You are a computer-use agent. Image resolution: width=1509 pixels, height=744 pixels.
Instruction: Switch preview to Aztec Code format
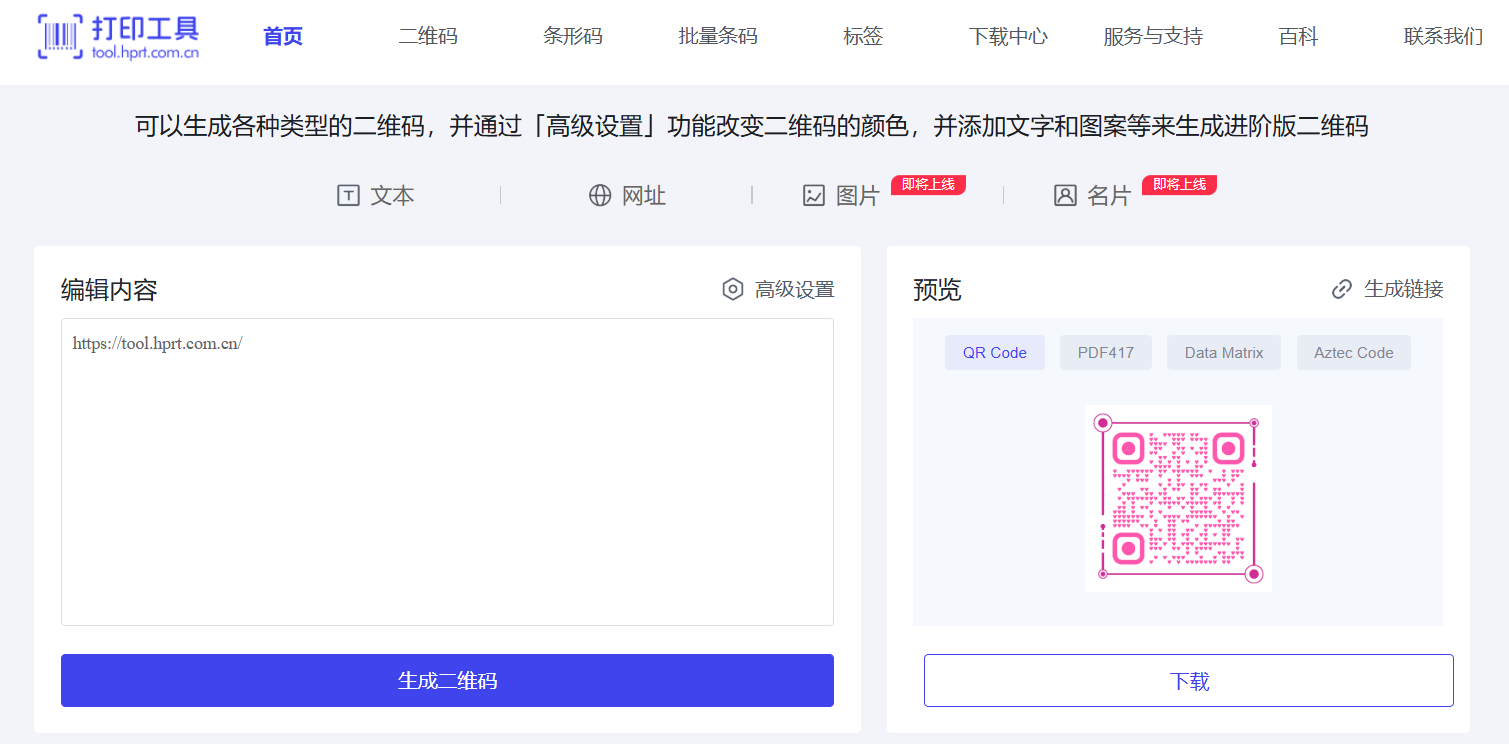click(x=1354, y=353)
